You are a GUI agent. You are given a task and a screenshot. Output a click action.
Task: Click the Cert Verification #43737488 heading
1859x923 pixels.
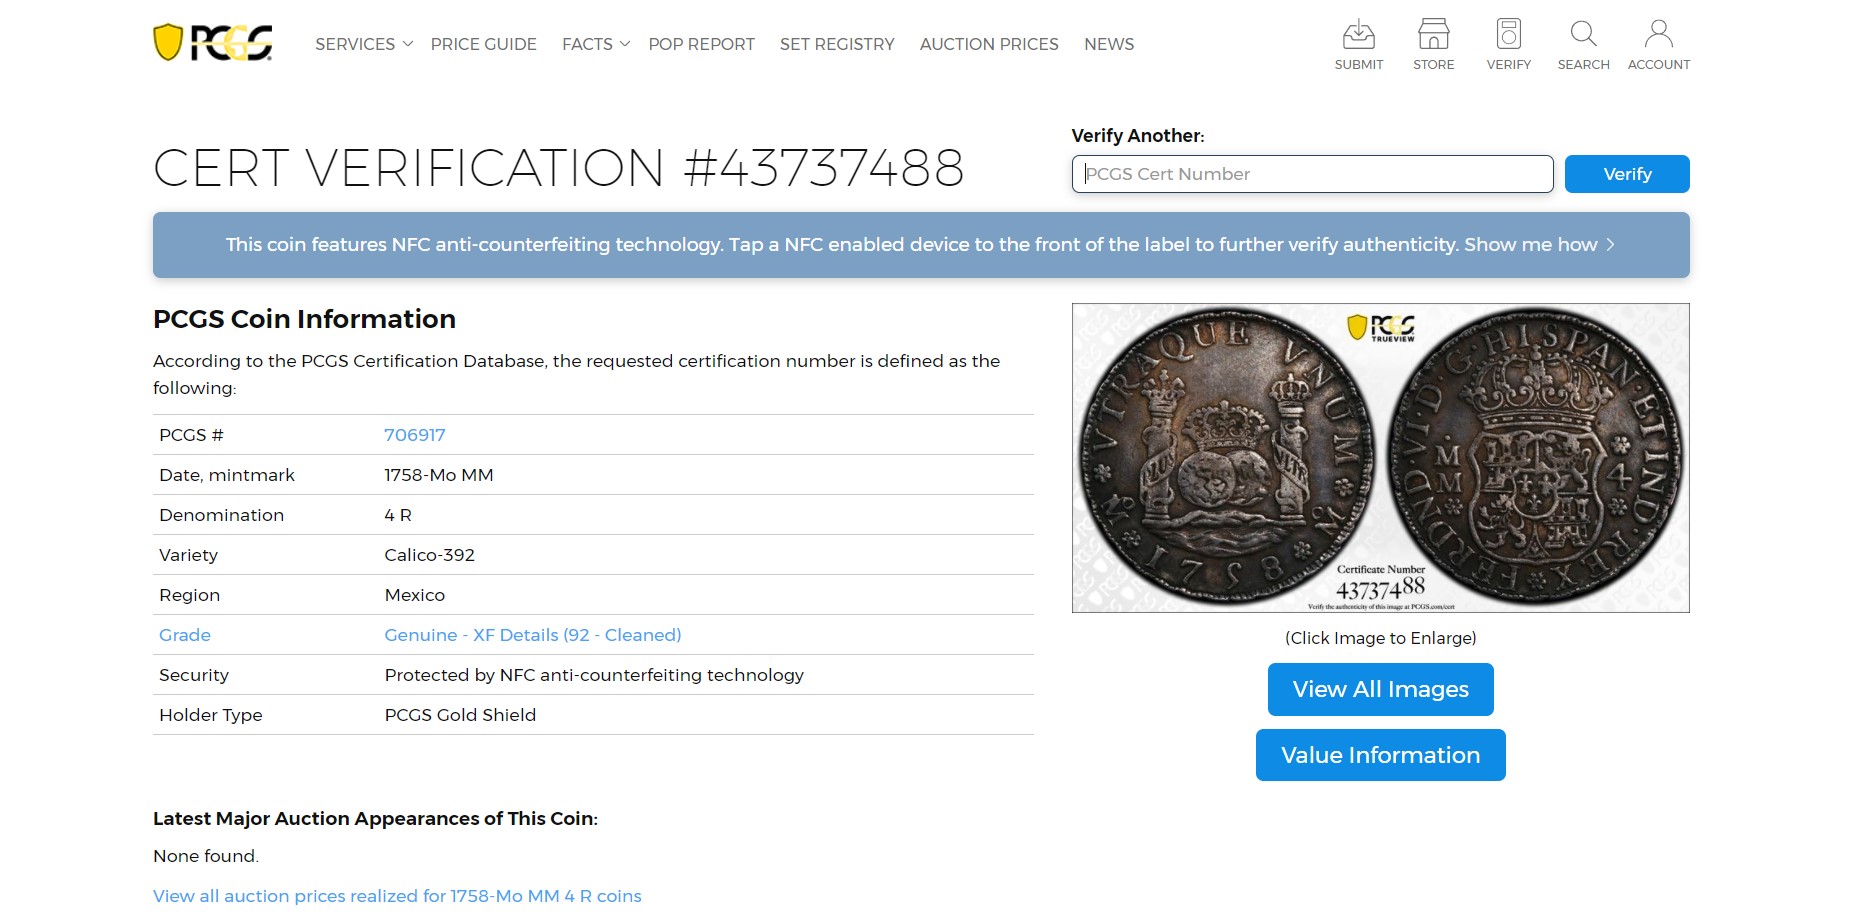[558, 168]
